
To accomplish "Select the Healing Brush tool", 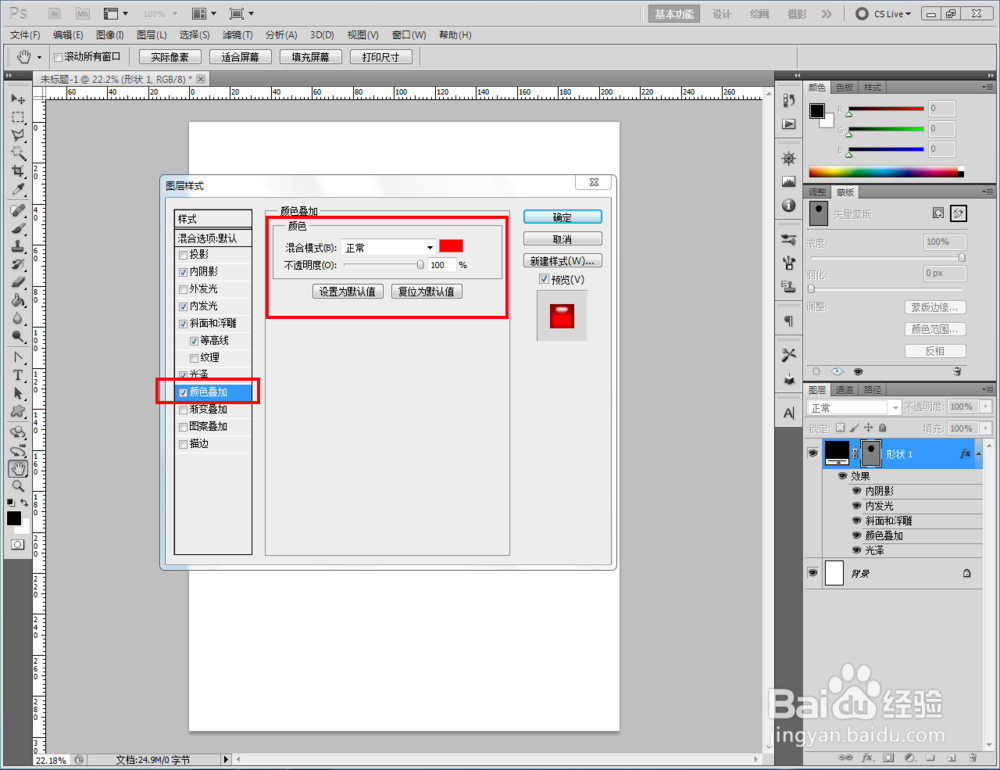I will (x=18, y=211).
